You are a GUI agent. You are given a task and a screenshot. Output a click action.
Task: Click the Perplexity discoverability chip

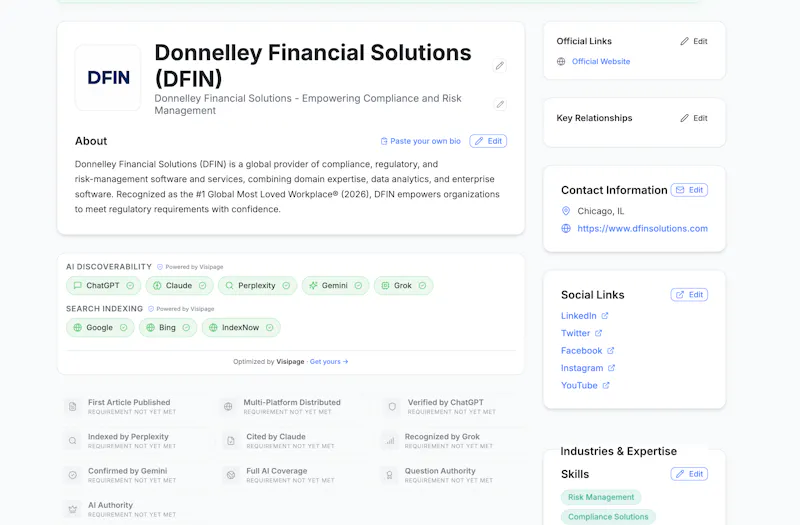coord(258,286)
